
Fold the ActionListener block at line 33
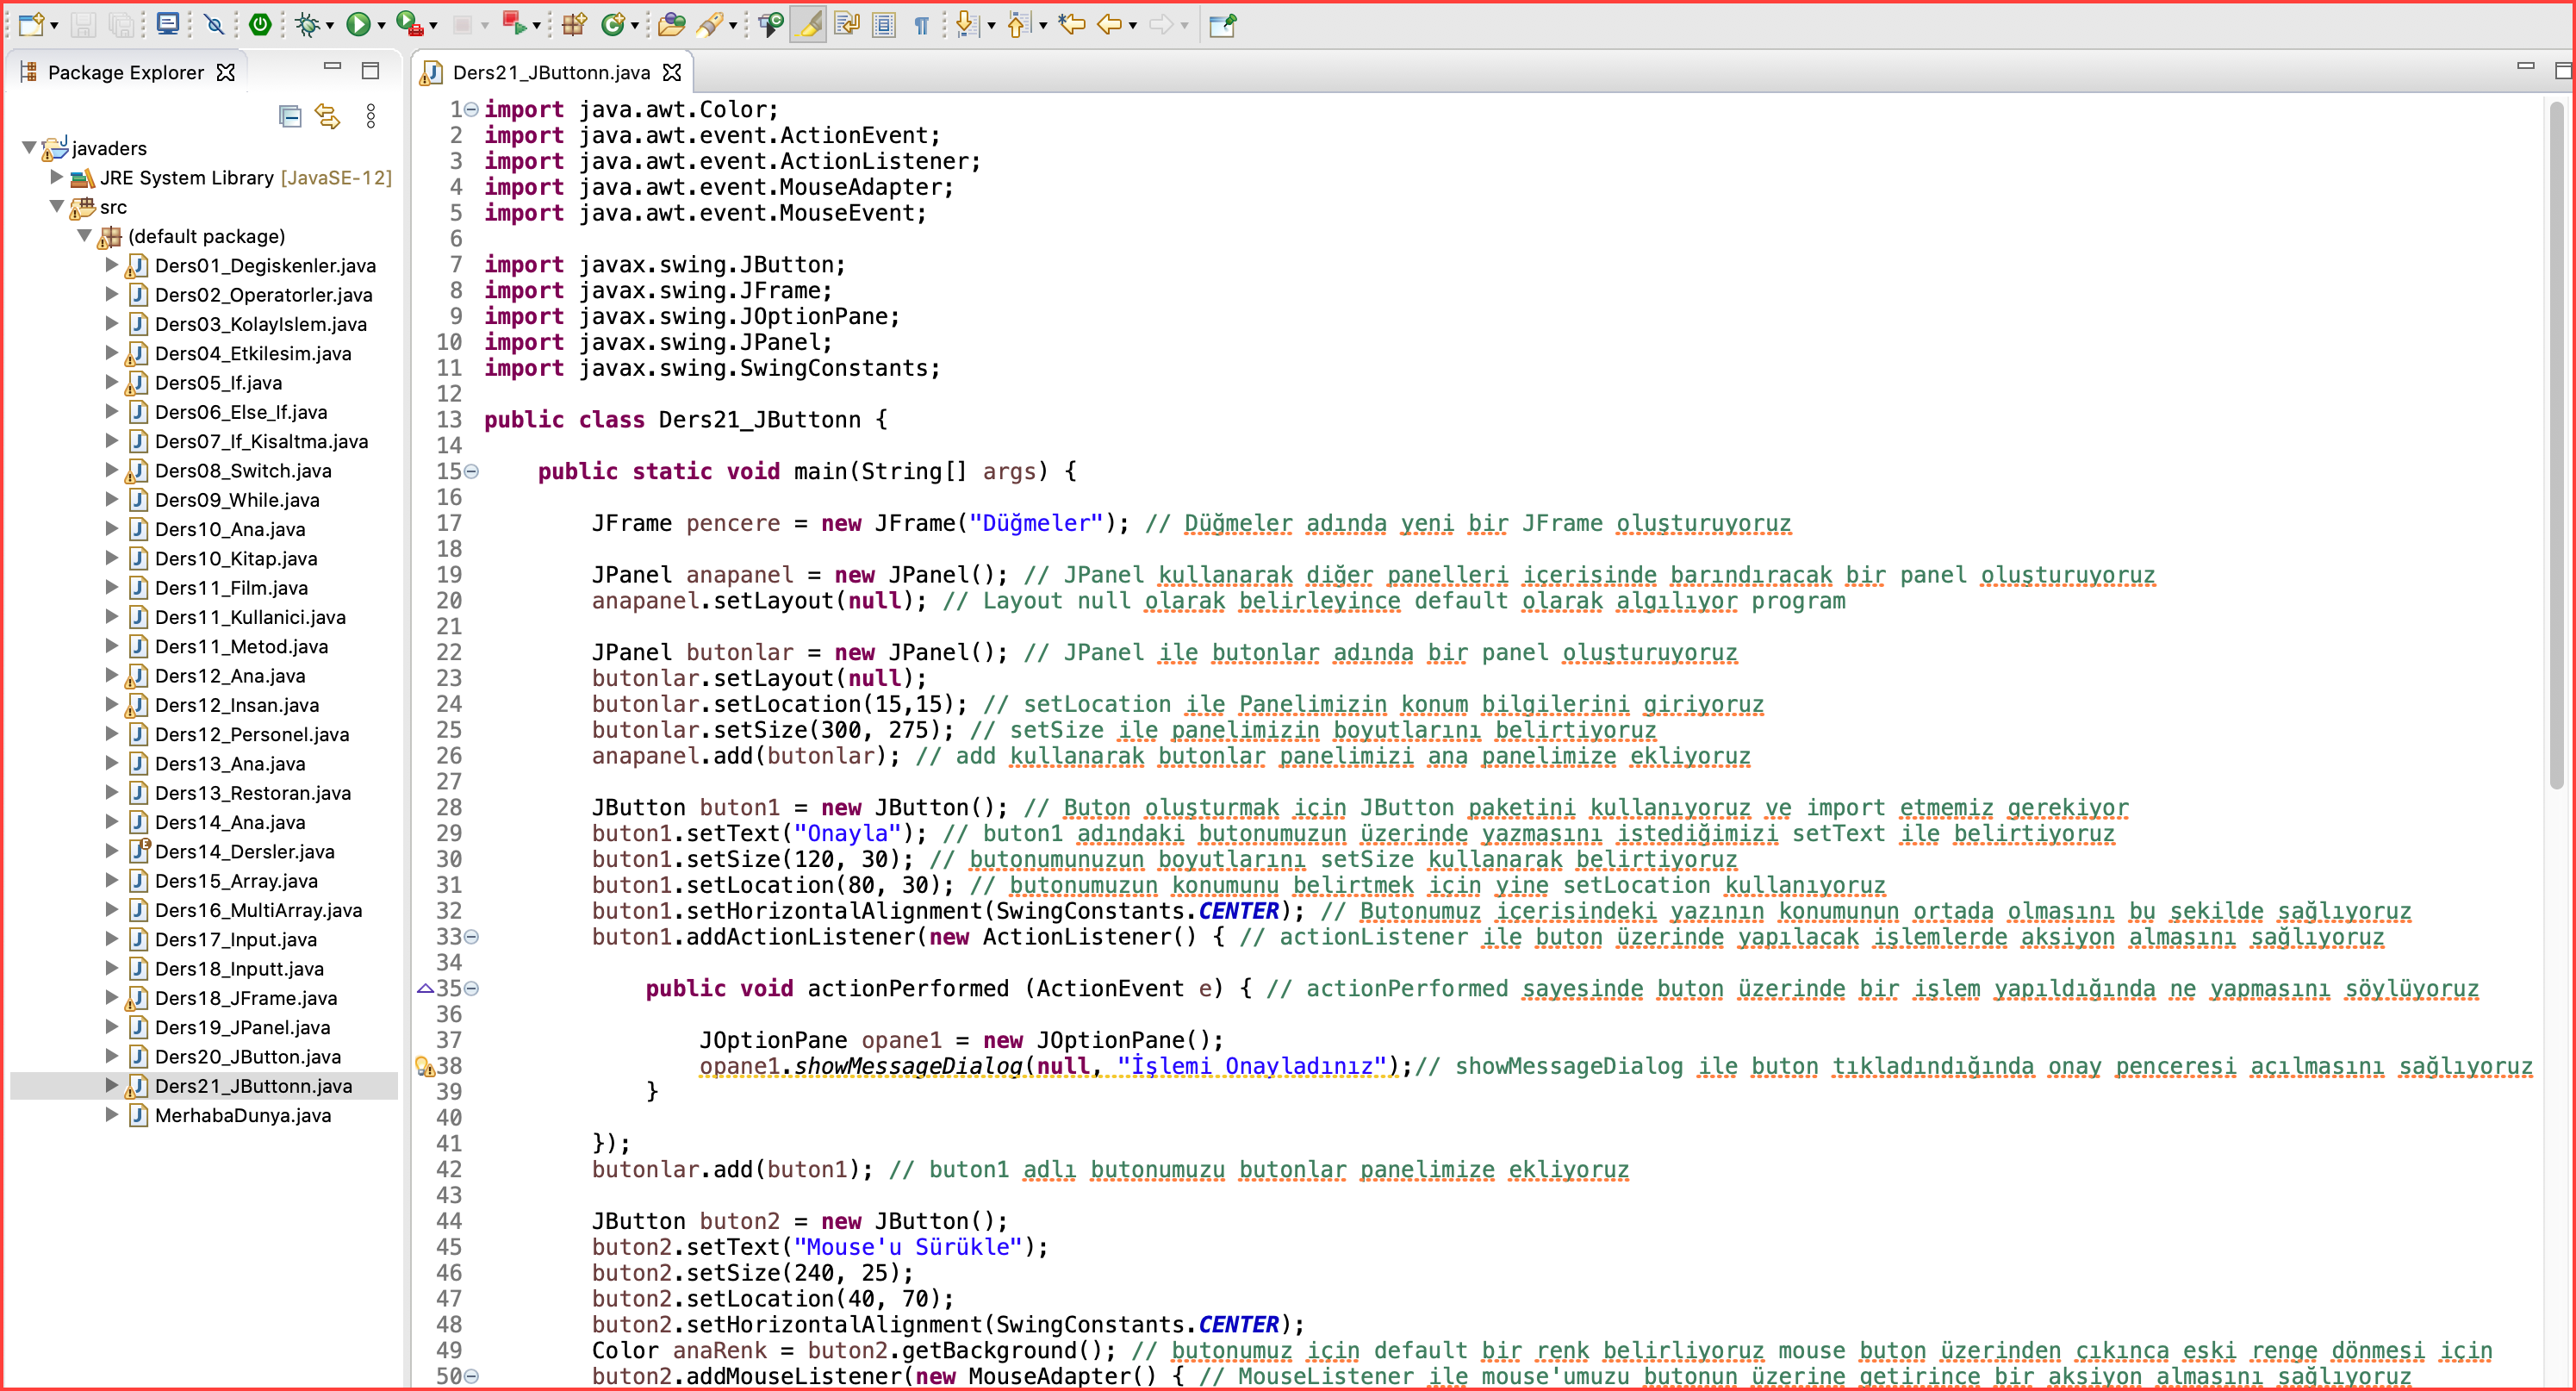point(472,937)
